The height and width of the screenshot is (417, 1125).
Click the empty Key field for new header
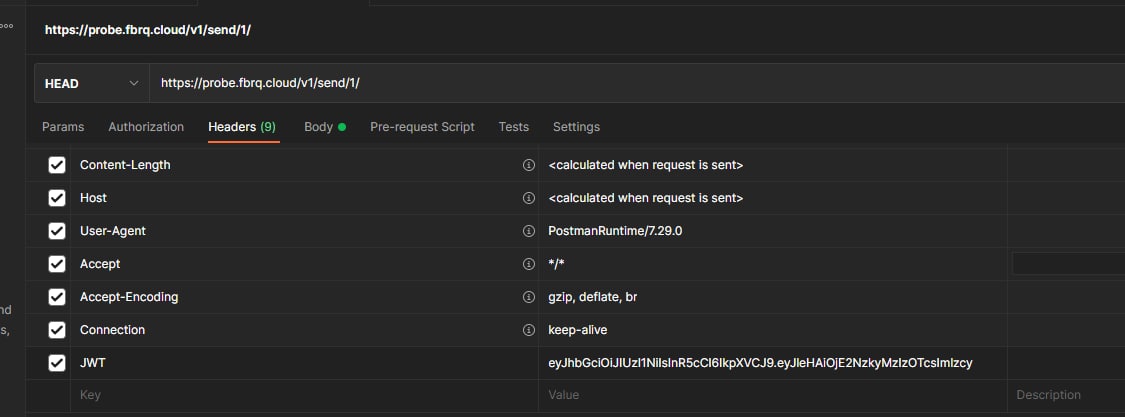(x=304, y=395)
